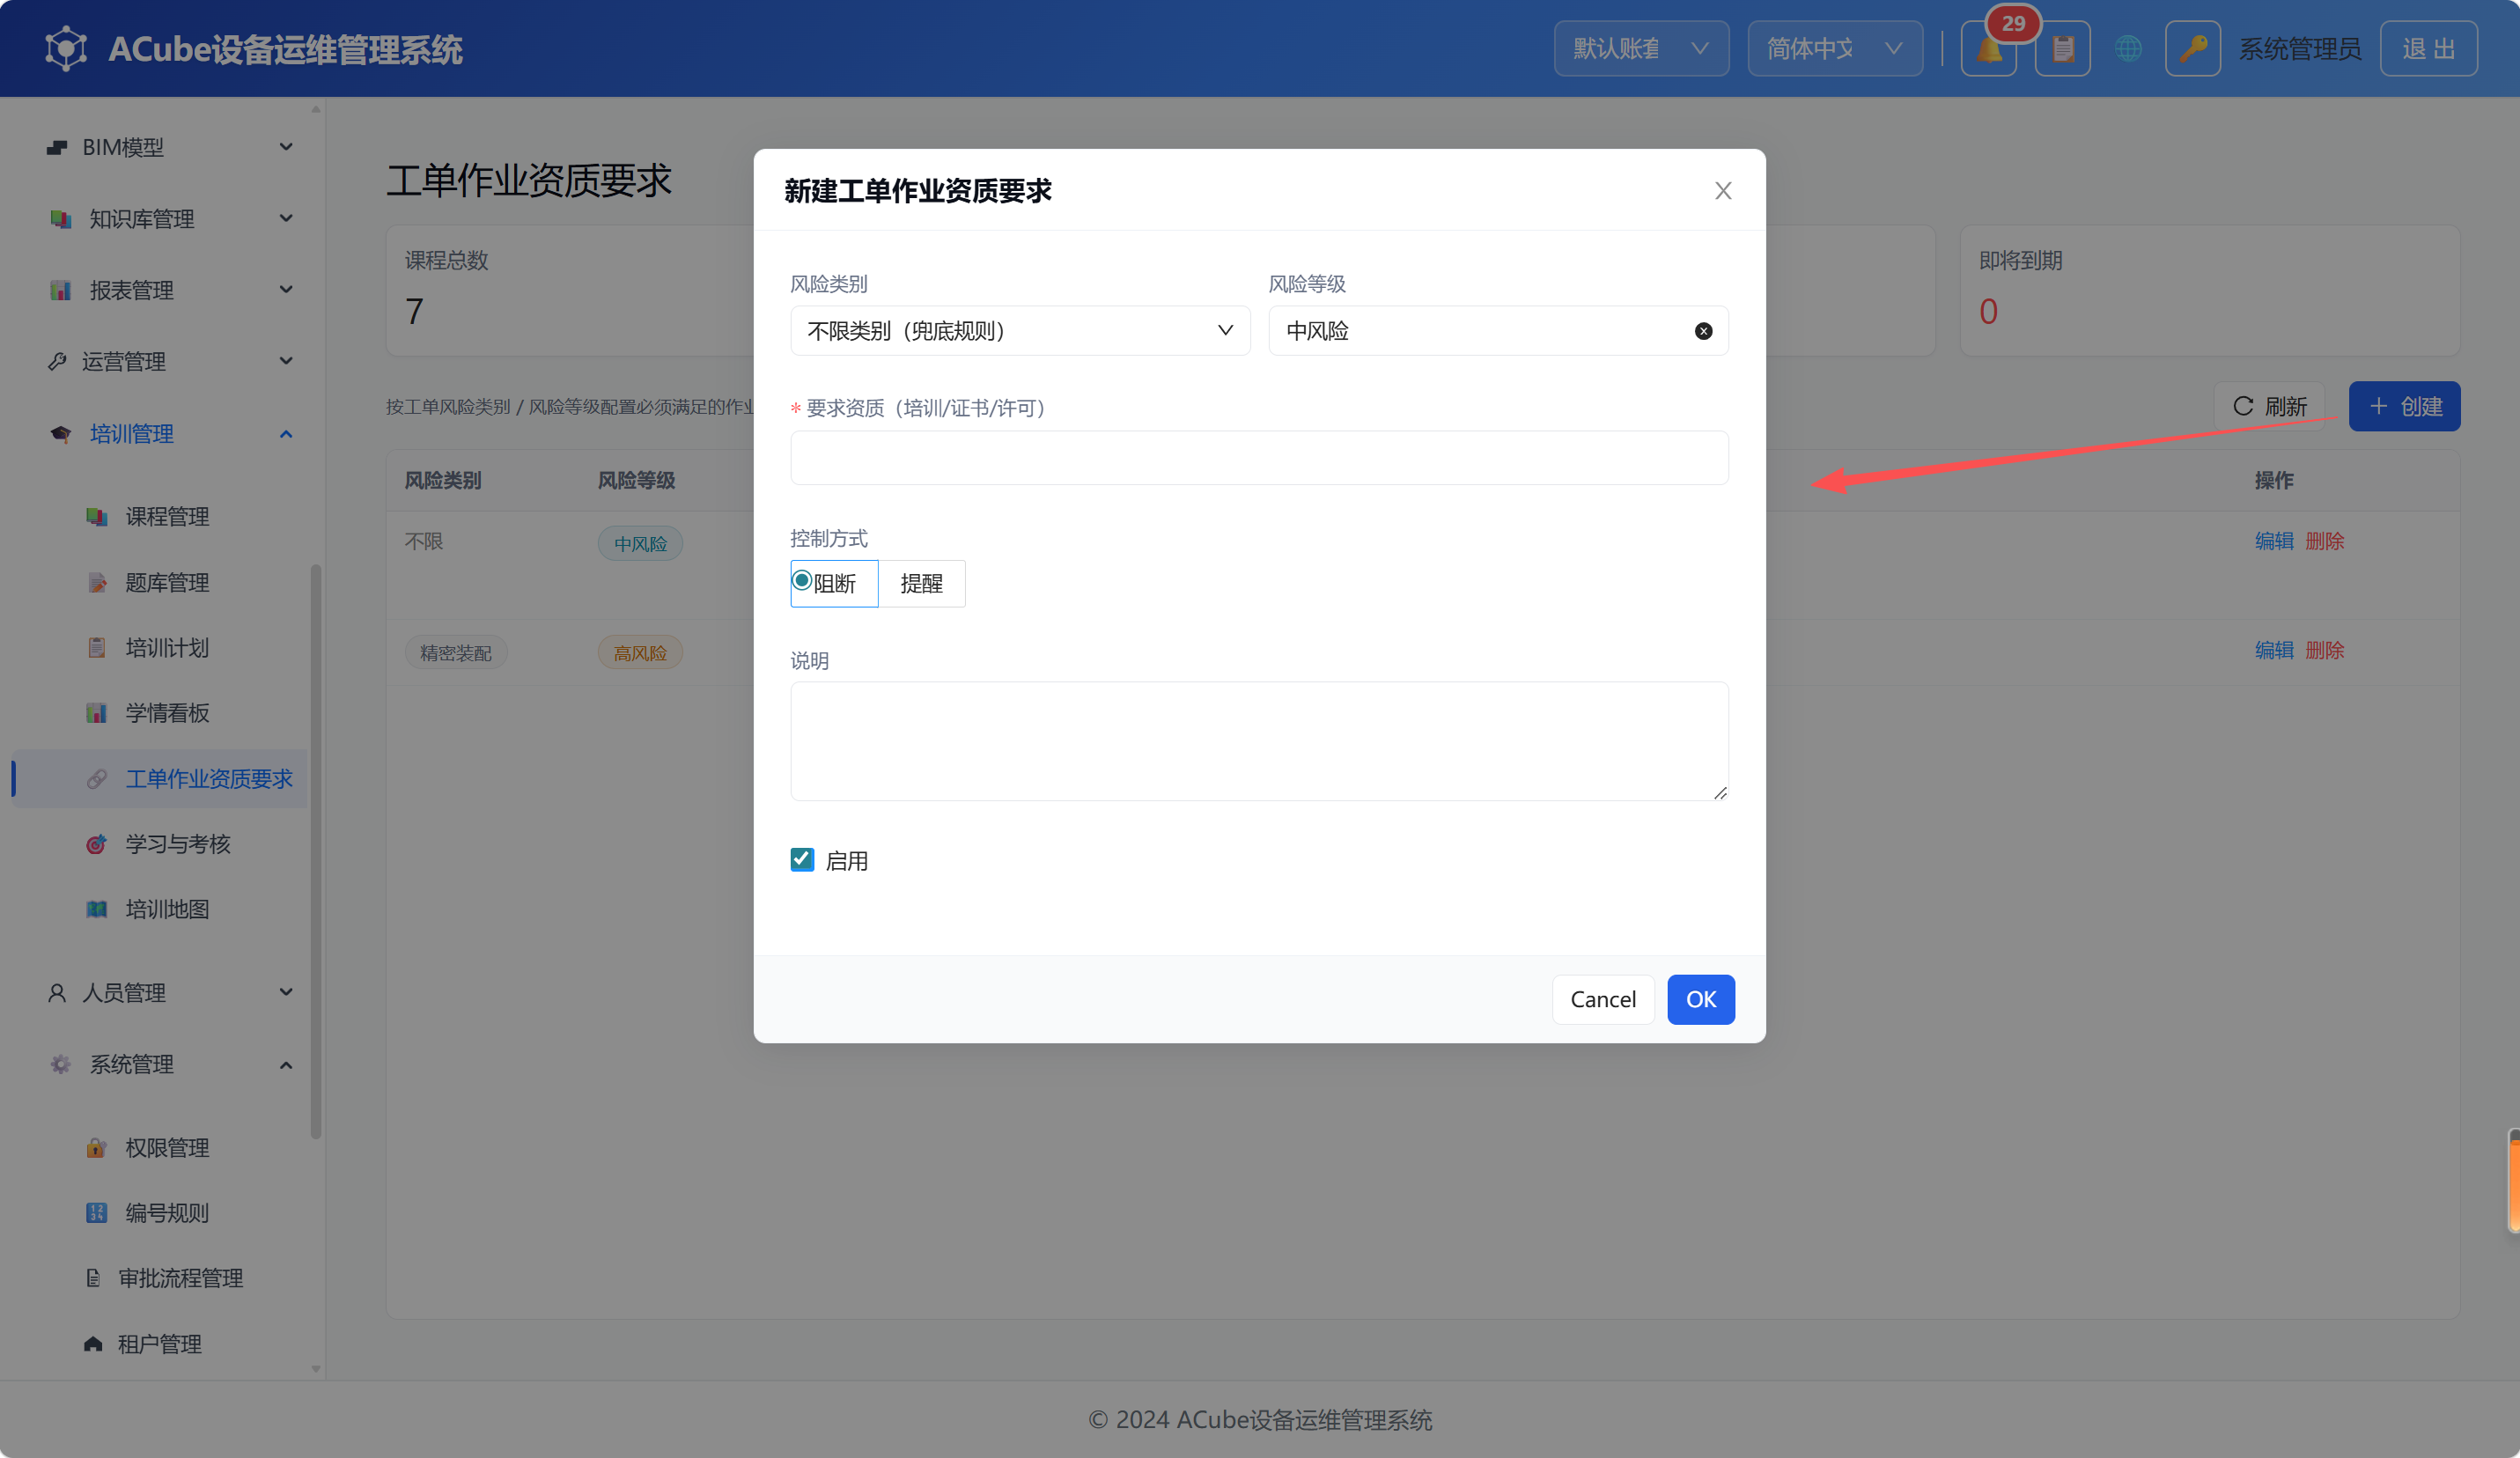Clear the 中风险 risk level selection
Viewport: 2520px width, 1458px height.
[x=1703, y=331]
